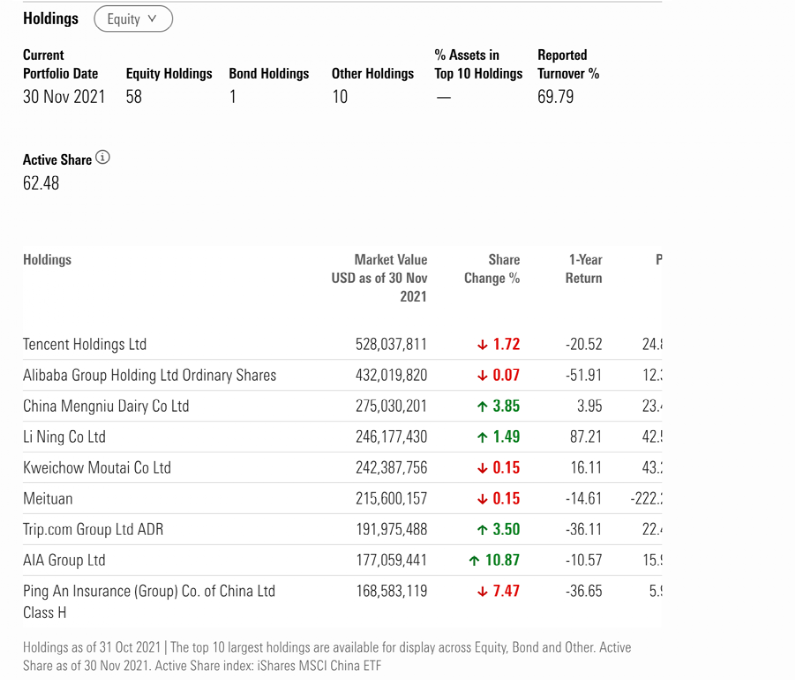Click Trip.com share change up 3.50
The height and width of the screenshot is (680, 795).
point(498,529)
